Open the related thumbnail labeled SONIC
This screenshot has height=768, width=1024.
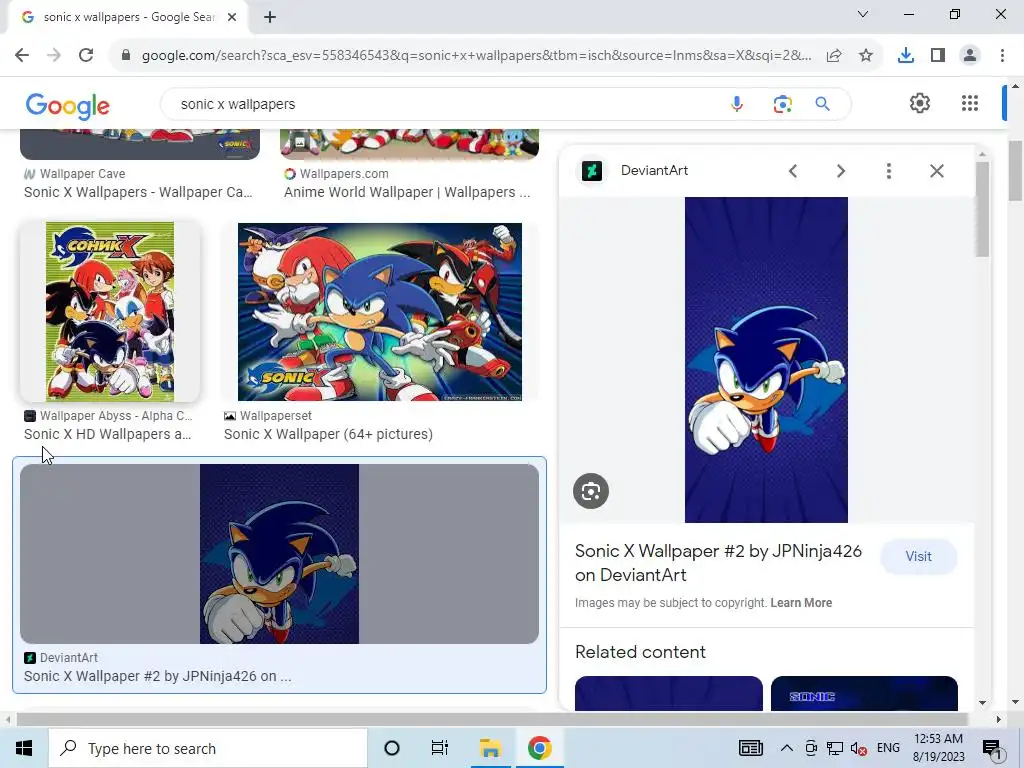click(864, 693)
